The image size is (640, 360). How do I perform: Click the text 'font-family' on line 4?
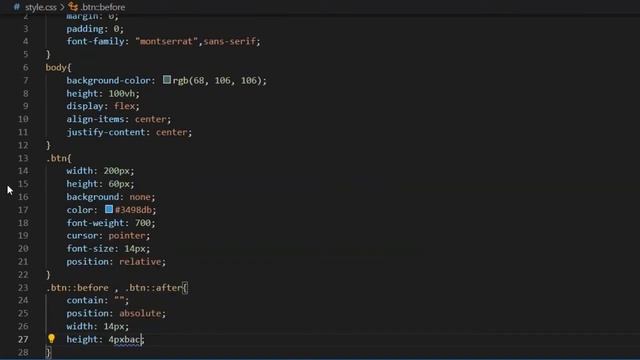(96, 41)
